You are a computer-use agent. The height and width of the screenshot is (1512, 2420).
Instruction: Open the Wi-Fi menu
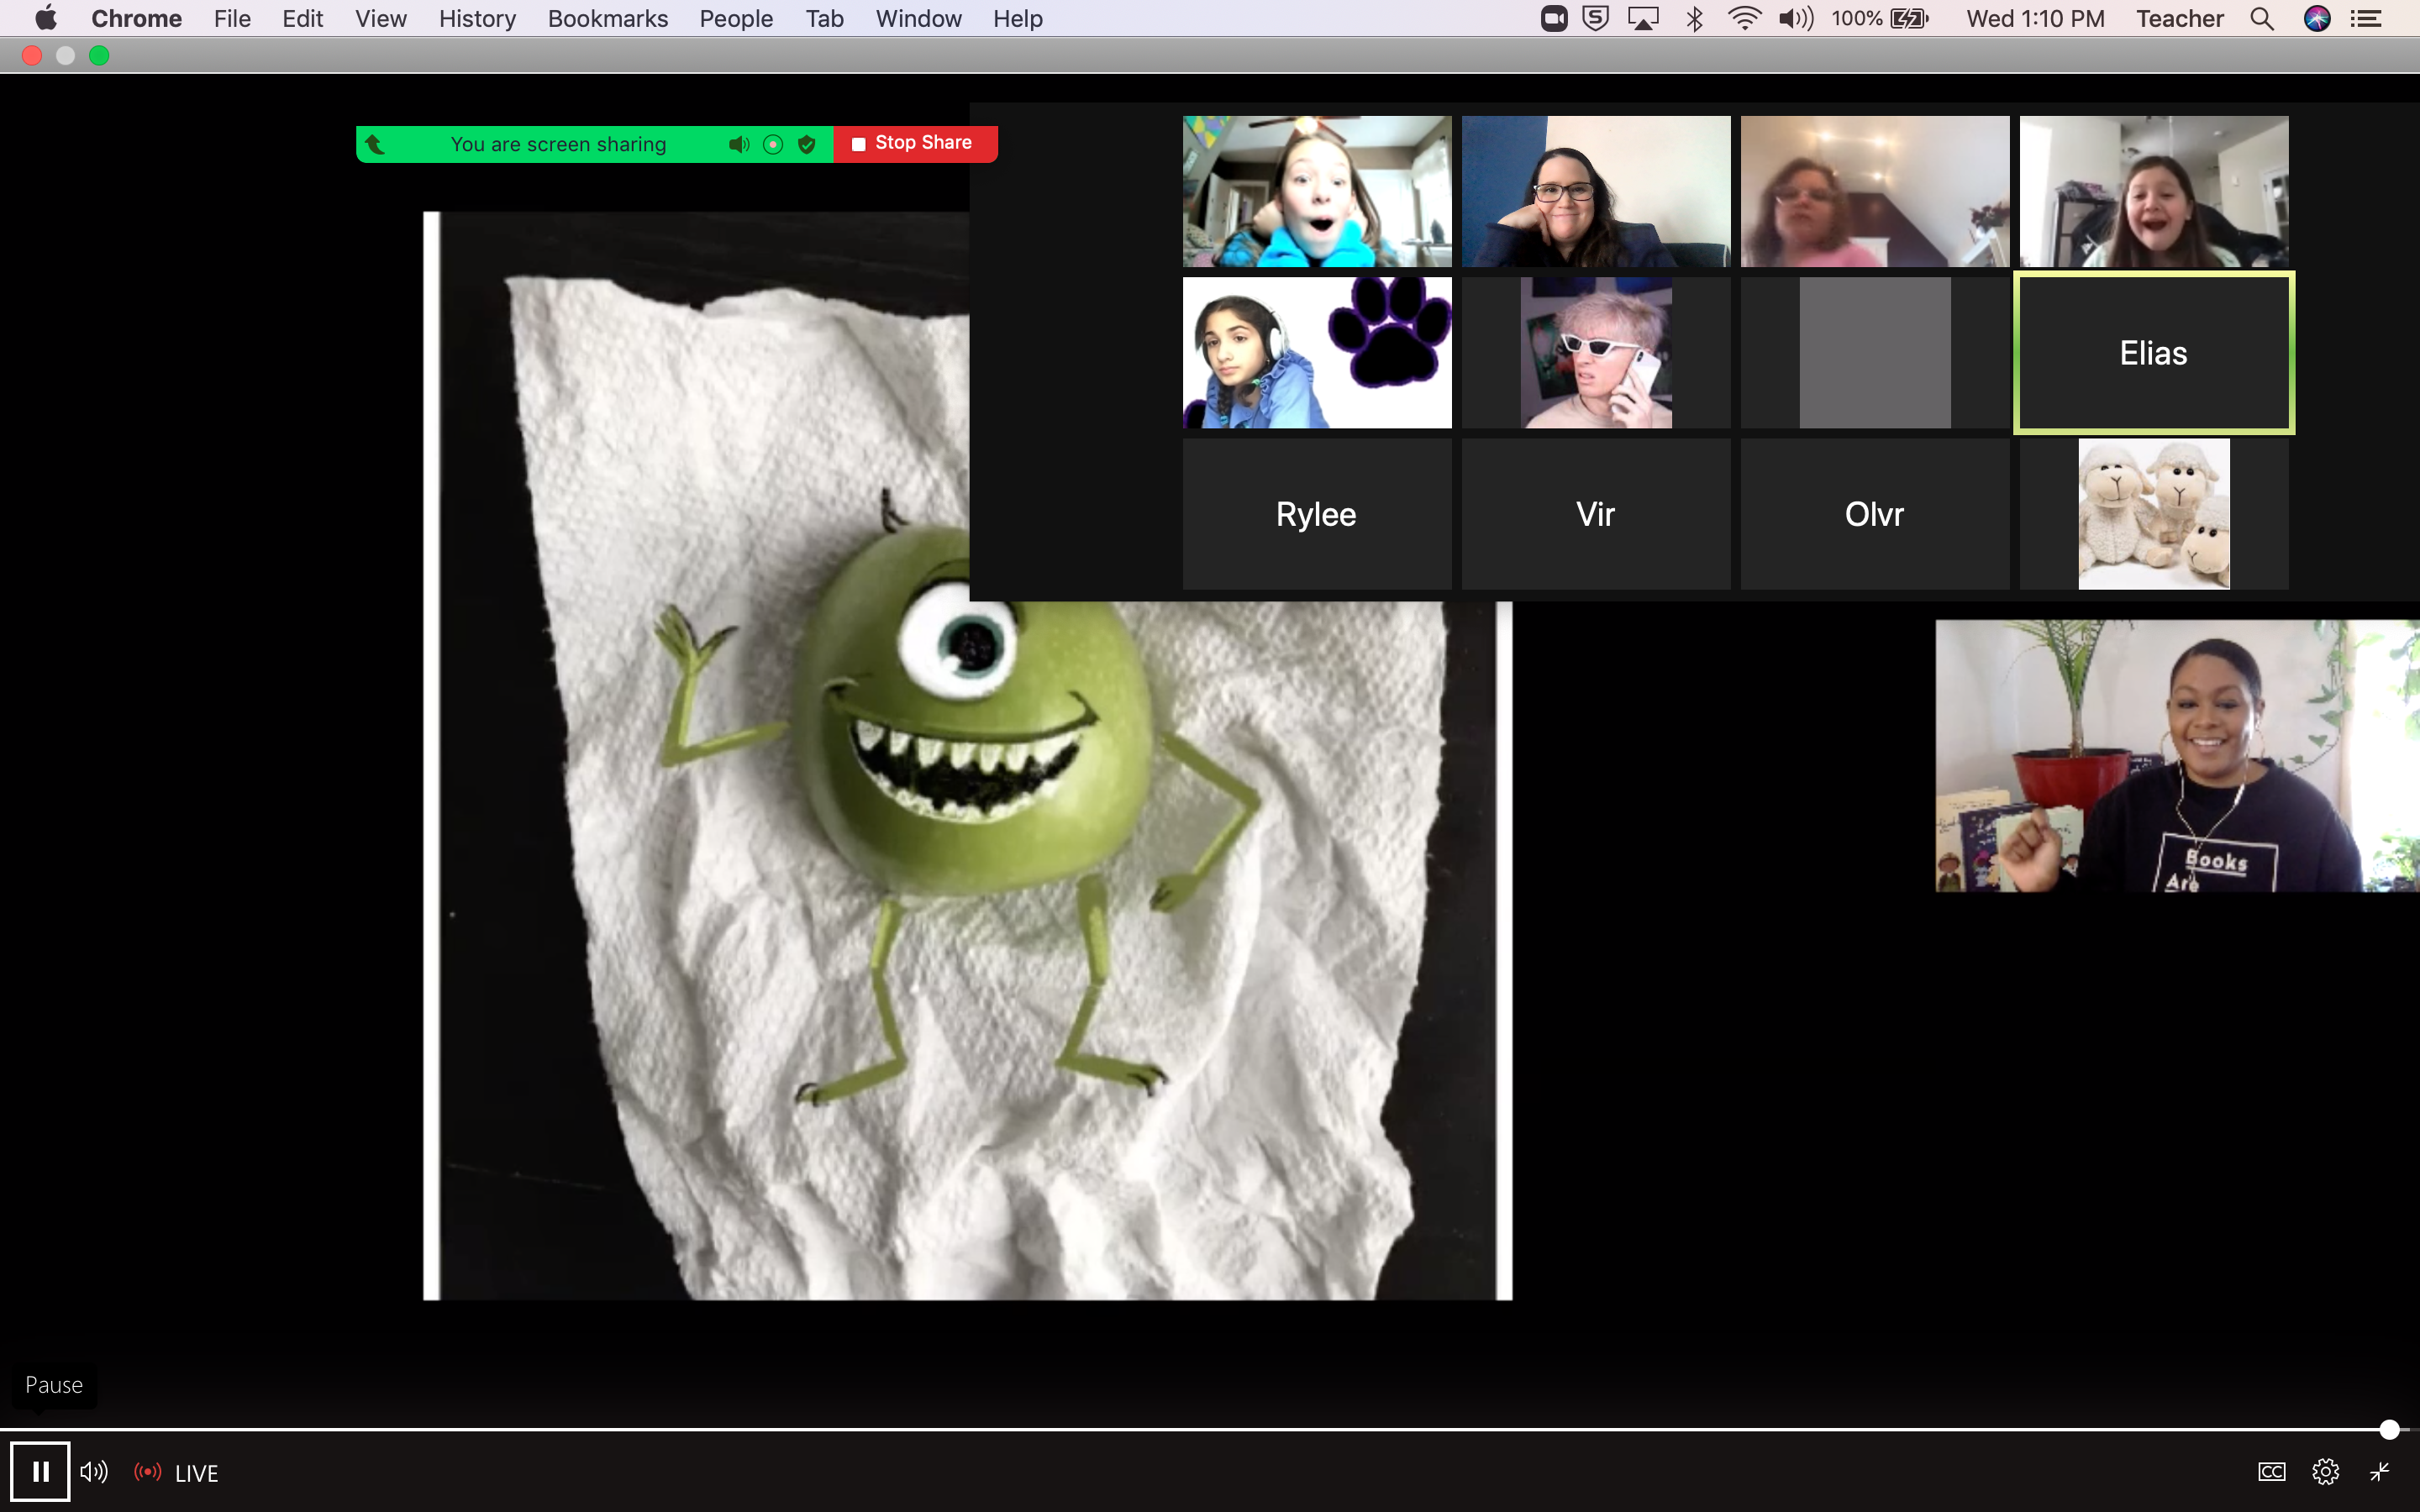pyautogui.click(x=1744, y=18)
